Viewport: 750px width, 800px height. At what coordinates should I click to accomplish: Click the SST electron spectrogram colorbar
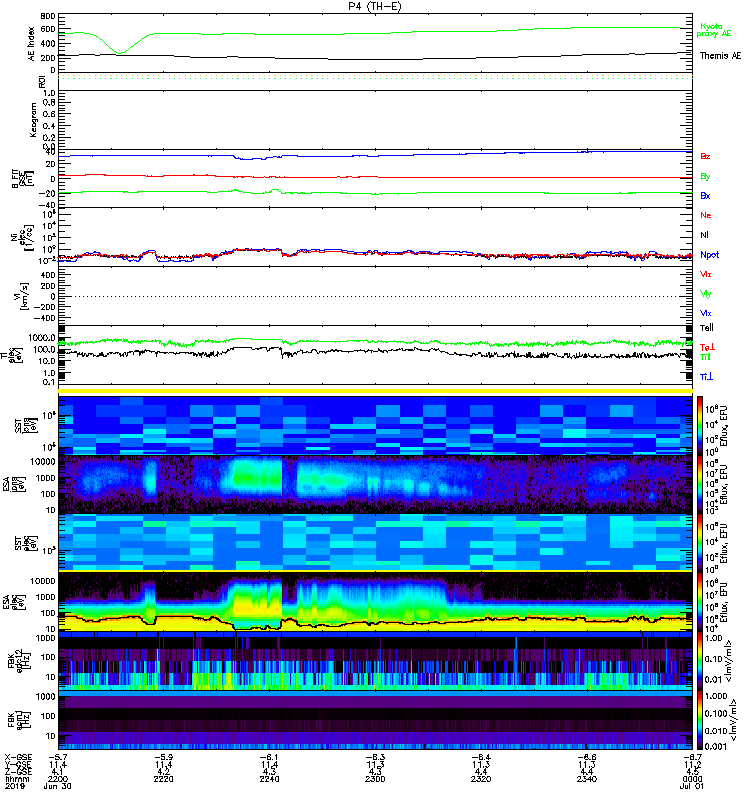click(700, 543)
